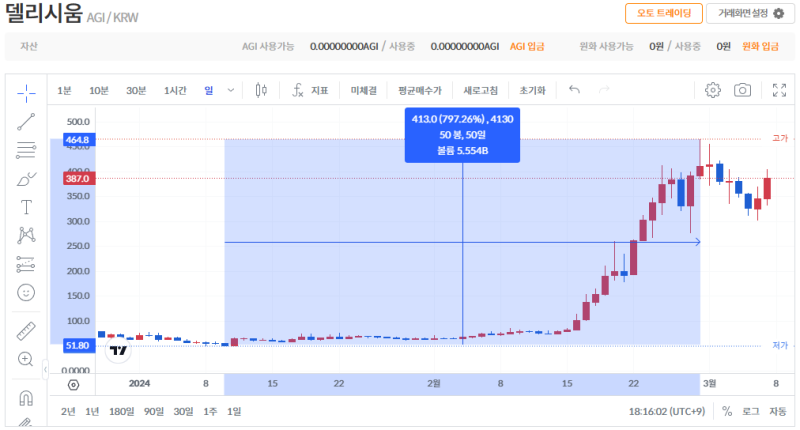Open 오토 트레이딩 auto trading
Image resolution: width=800 pixels, height=430 pixels.
(x=664, y=13)
